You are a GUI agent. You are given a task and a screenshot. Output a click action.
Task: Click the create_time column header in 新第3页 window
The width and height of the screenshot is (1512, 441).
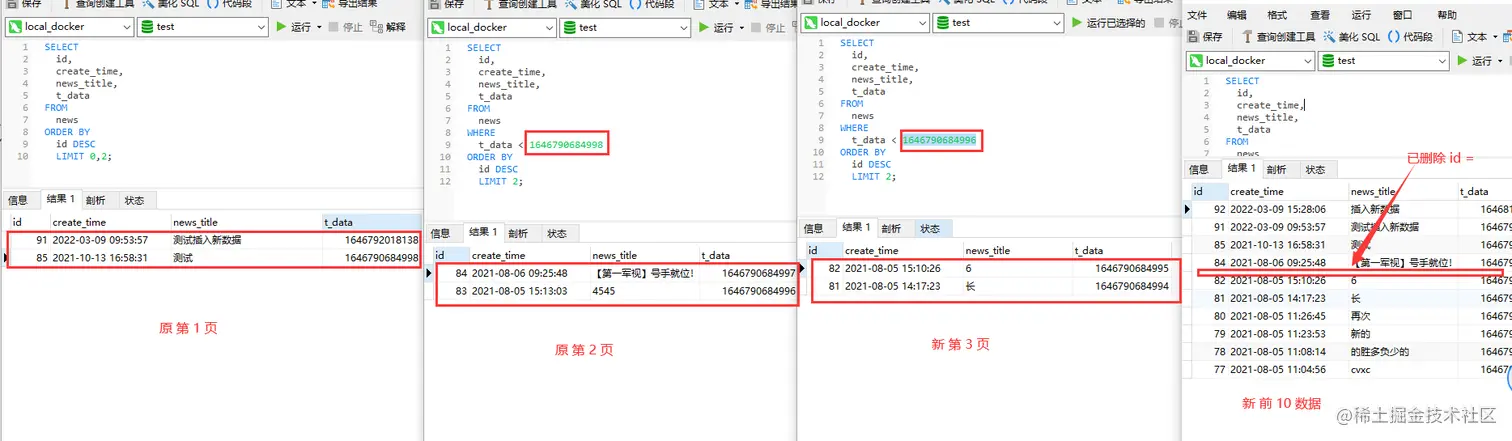tap(902, 251)
